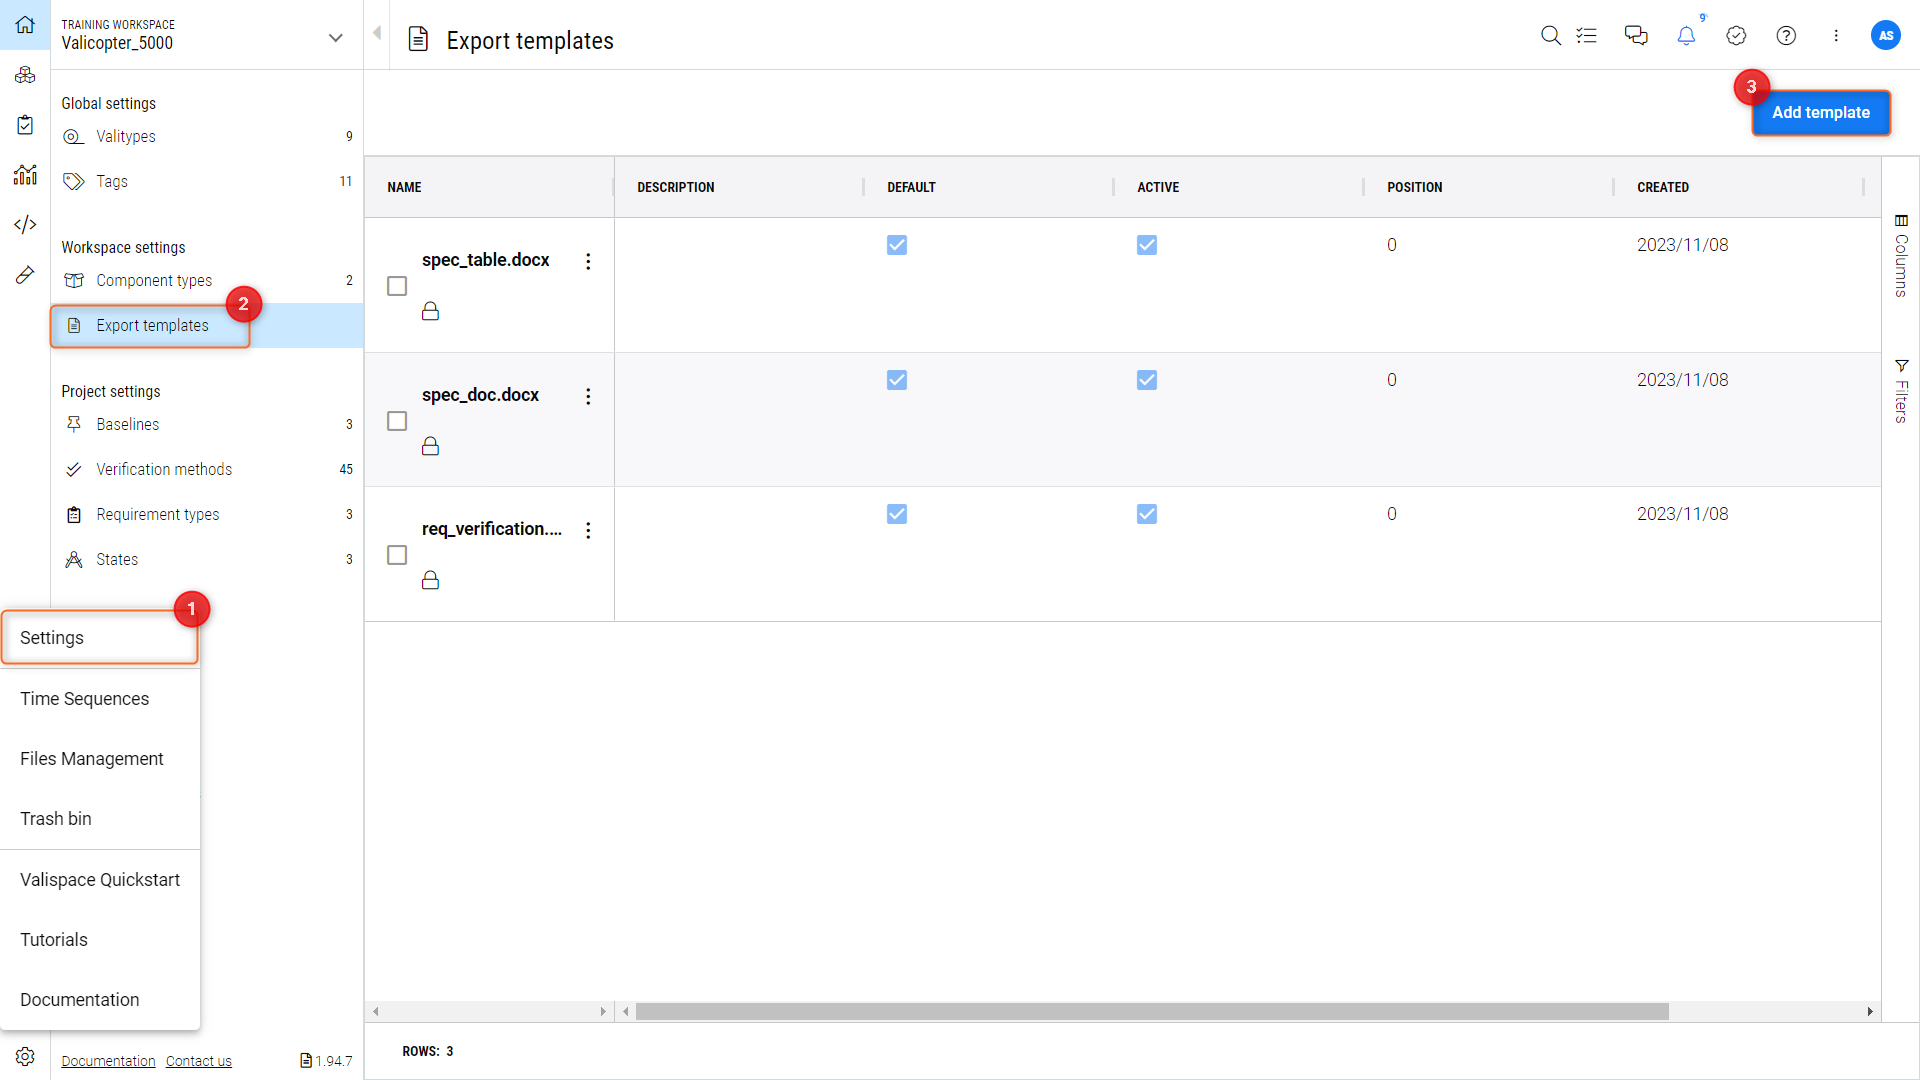Open the discussions chat icon
The height and width of the screenshot is (1080, 1920).
tap(1636, 36)
